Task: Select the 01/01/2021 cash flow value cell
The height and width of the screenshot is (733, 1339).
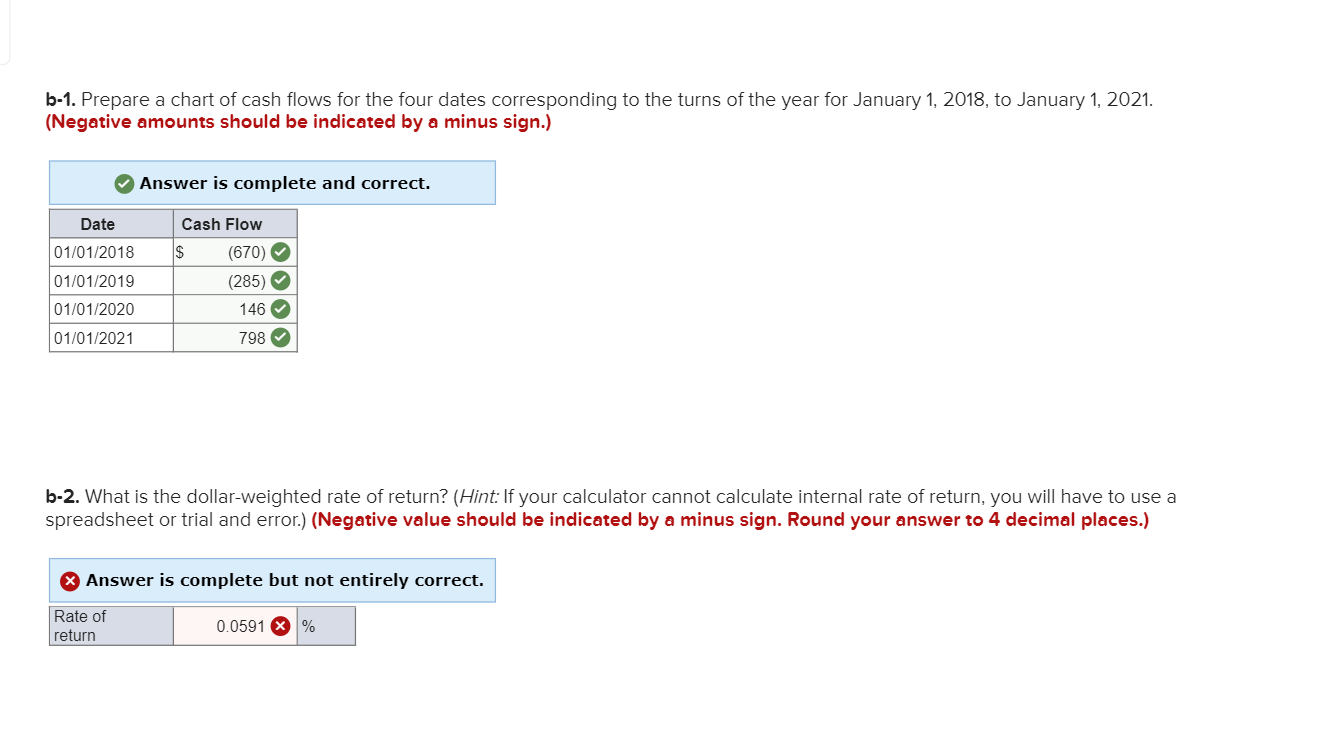Action: tap(235, 338)
